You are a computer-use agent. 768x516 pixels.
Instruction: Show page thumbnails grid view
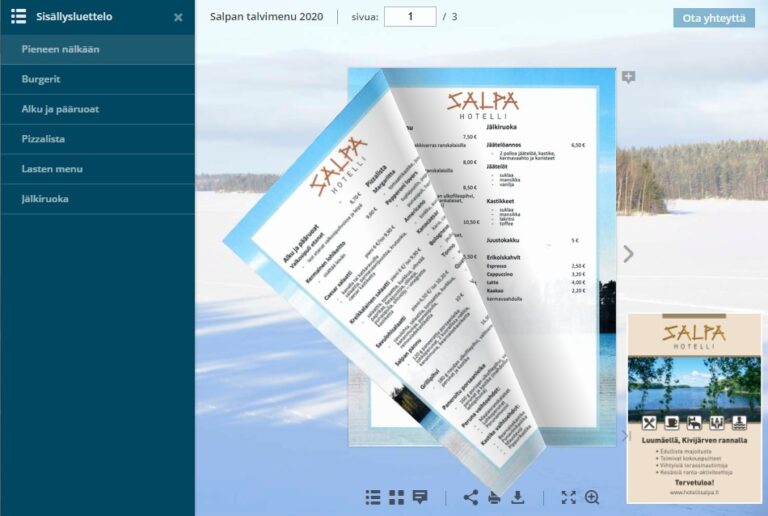point(396,497)
